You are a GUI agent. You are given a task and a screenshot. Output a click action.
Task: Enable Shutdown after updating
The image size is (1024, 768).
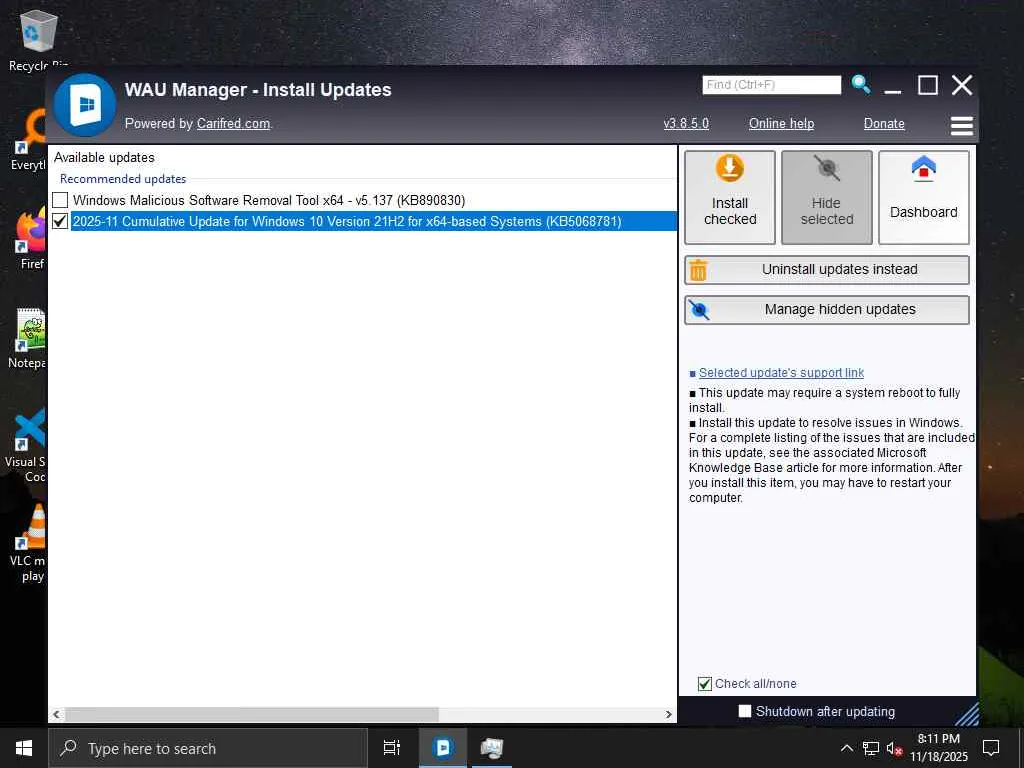744,711
